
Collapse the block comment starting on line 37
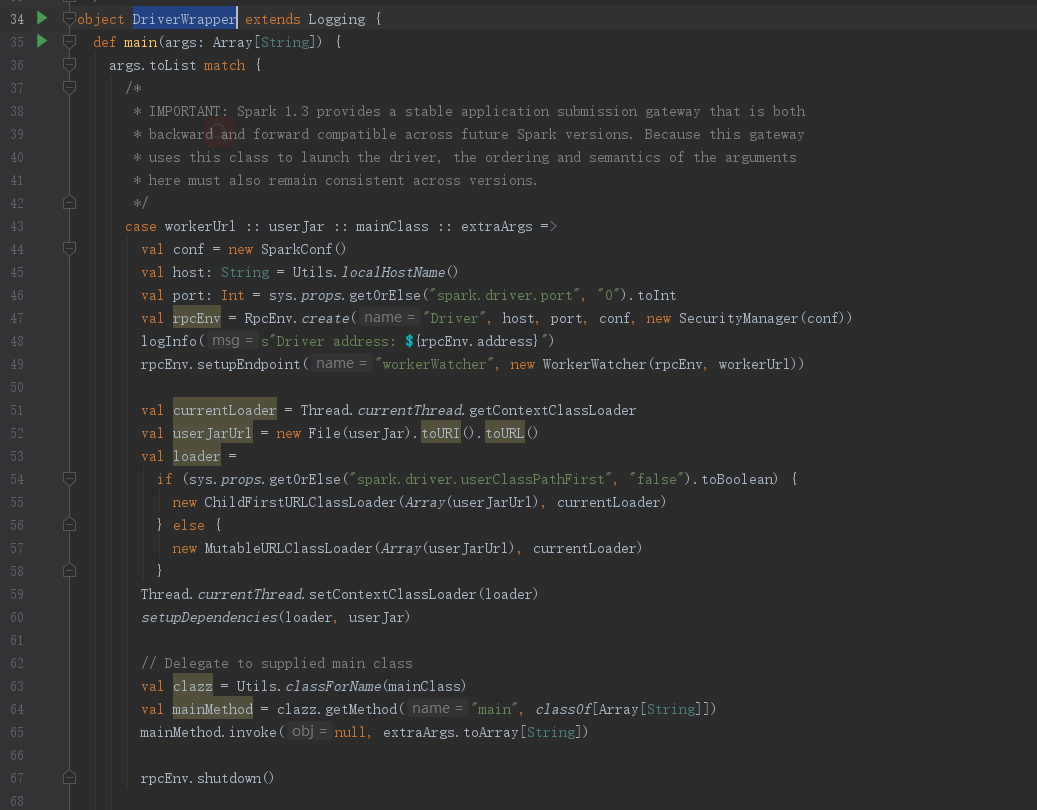click(x=69, y=87)
